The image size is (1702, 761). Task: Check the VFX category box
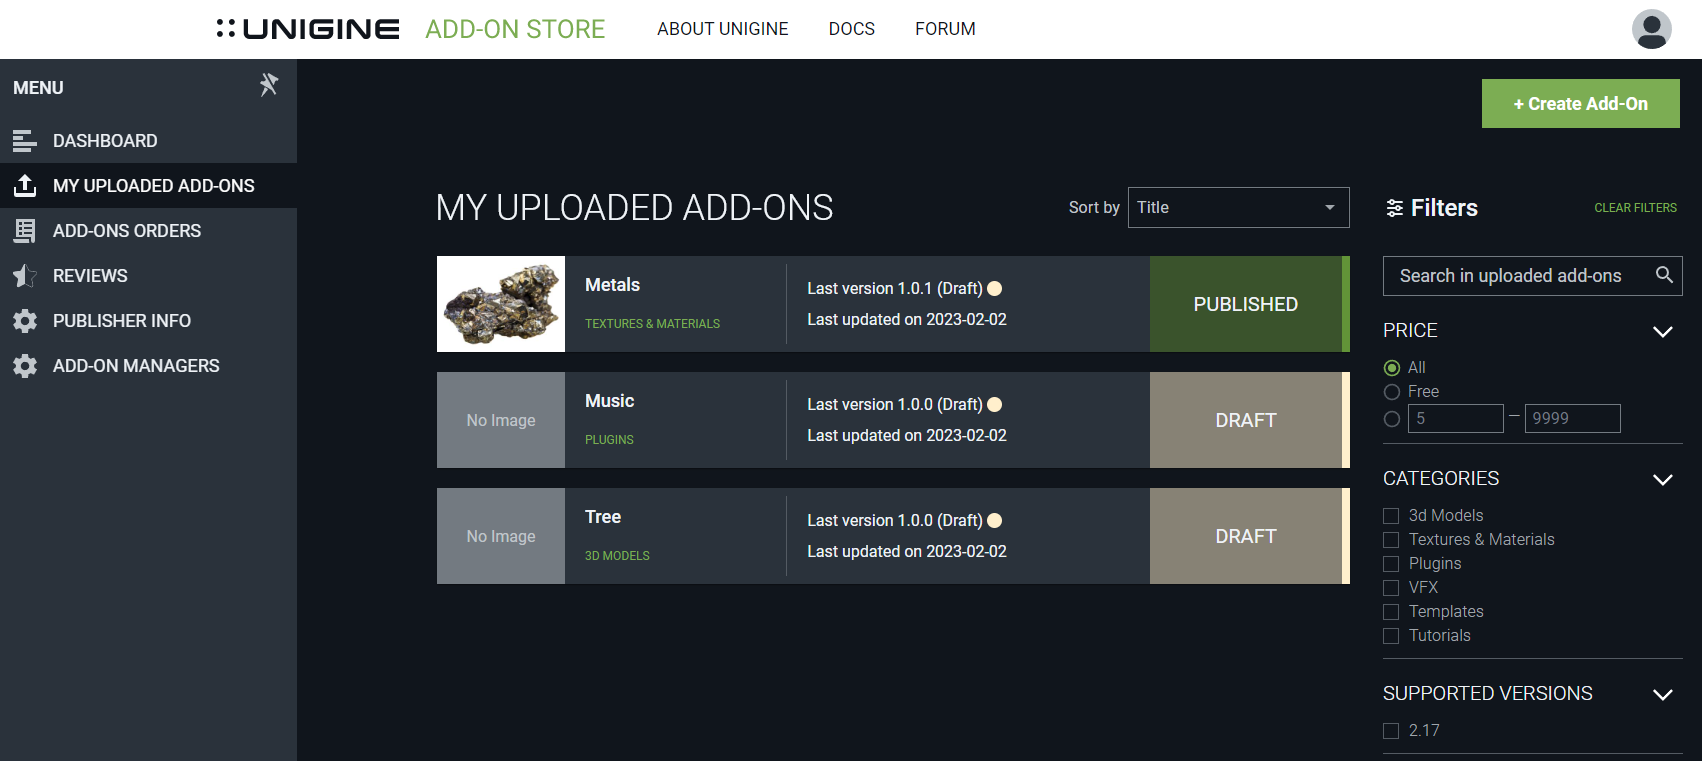pos(1391,588)
